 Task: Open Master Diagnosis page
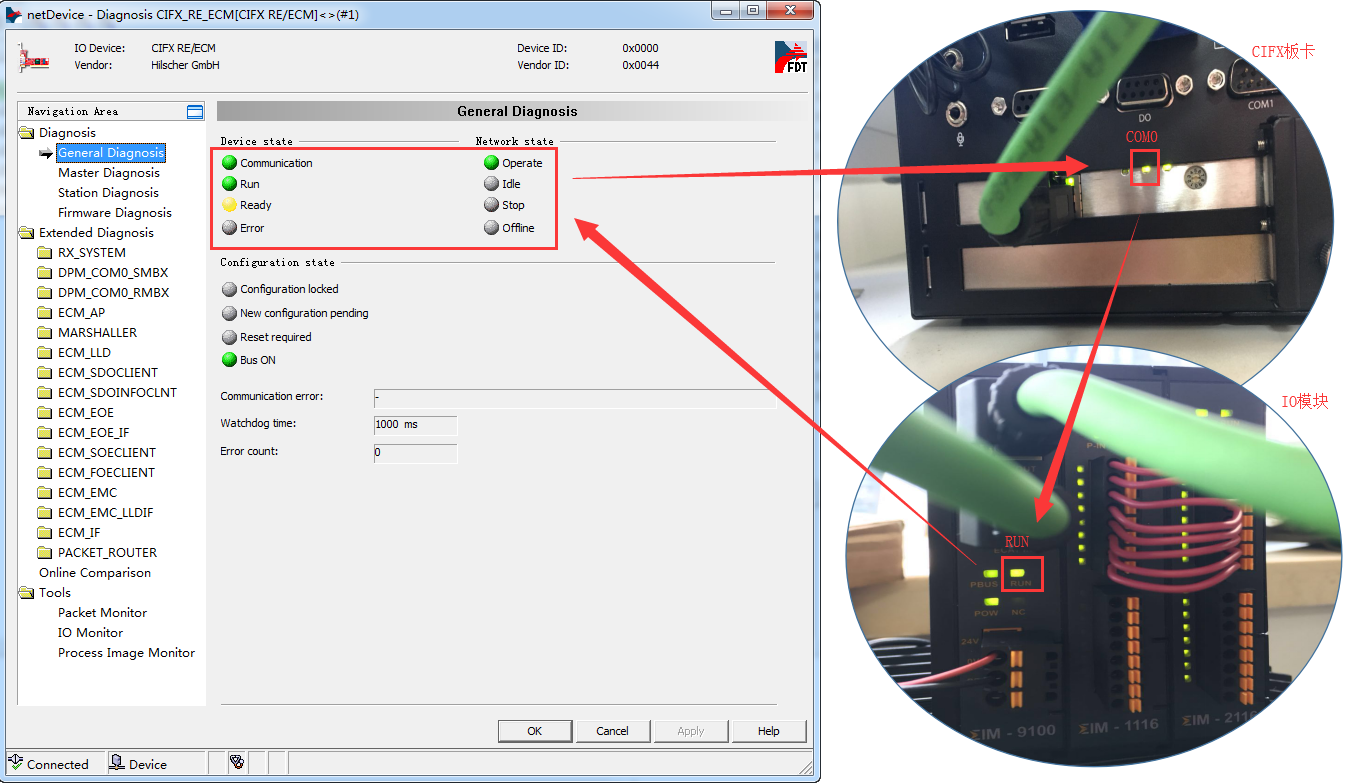coord(109,173)
